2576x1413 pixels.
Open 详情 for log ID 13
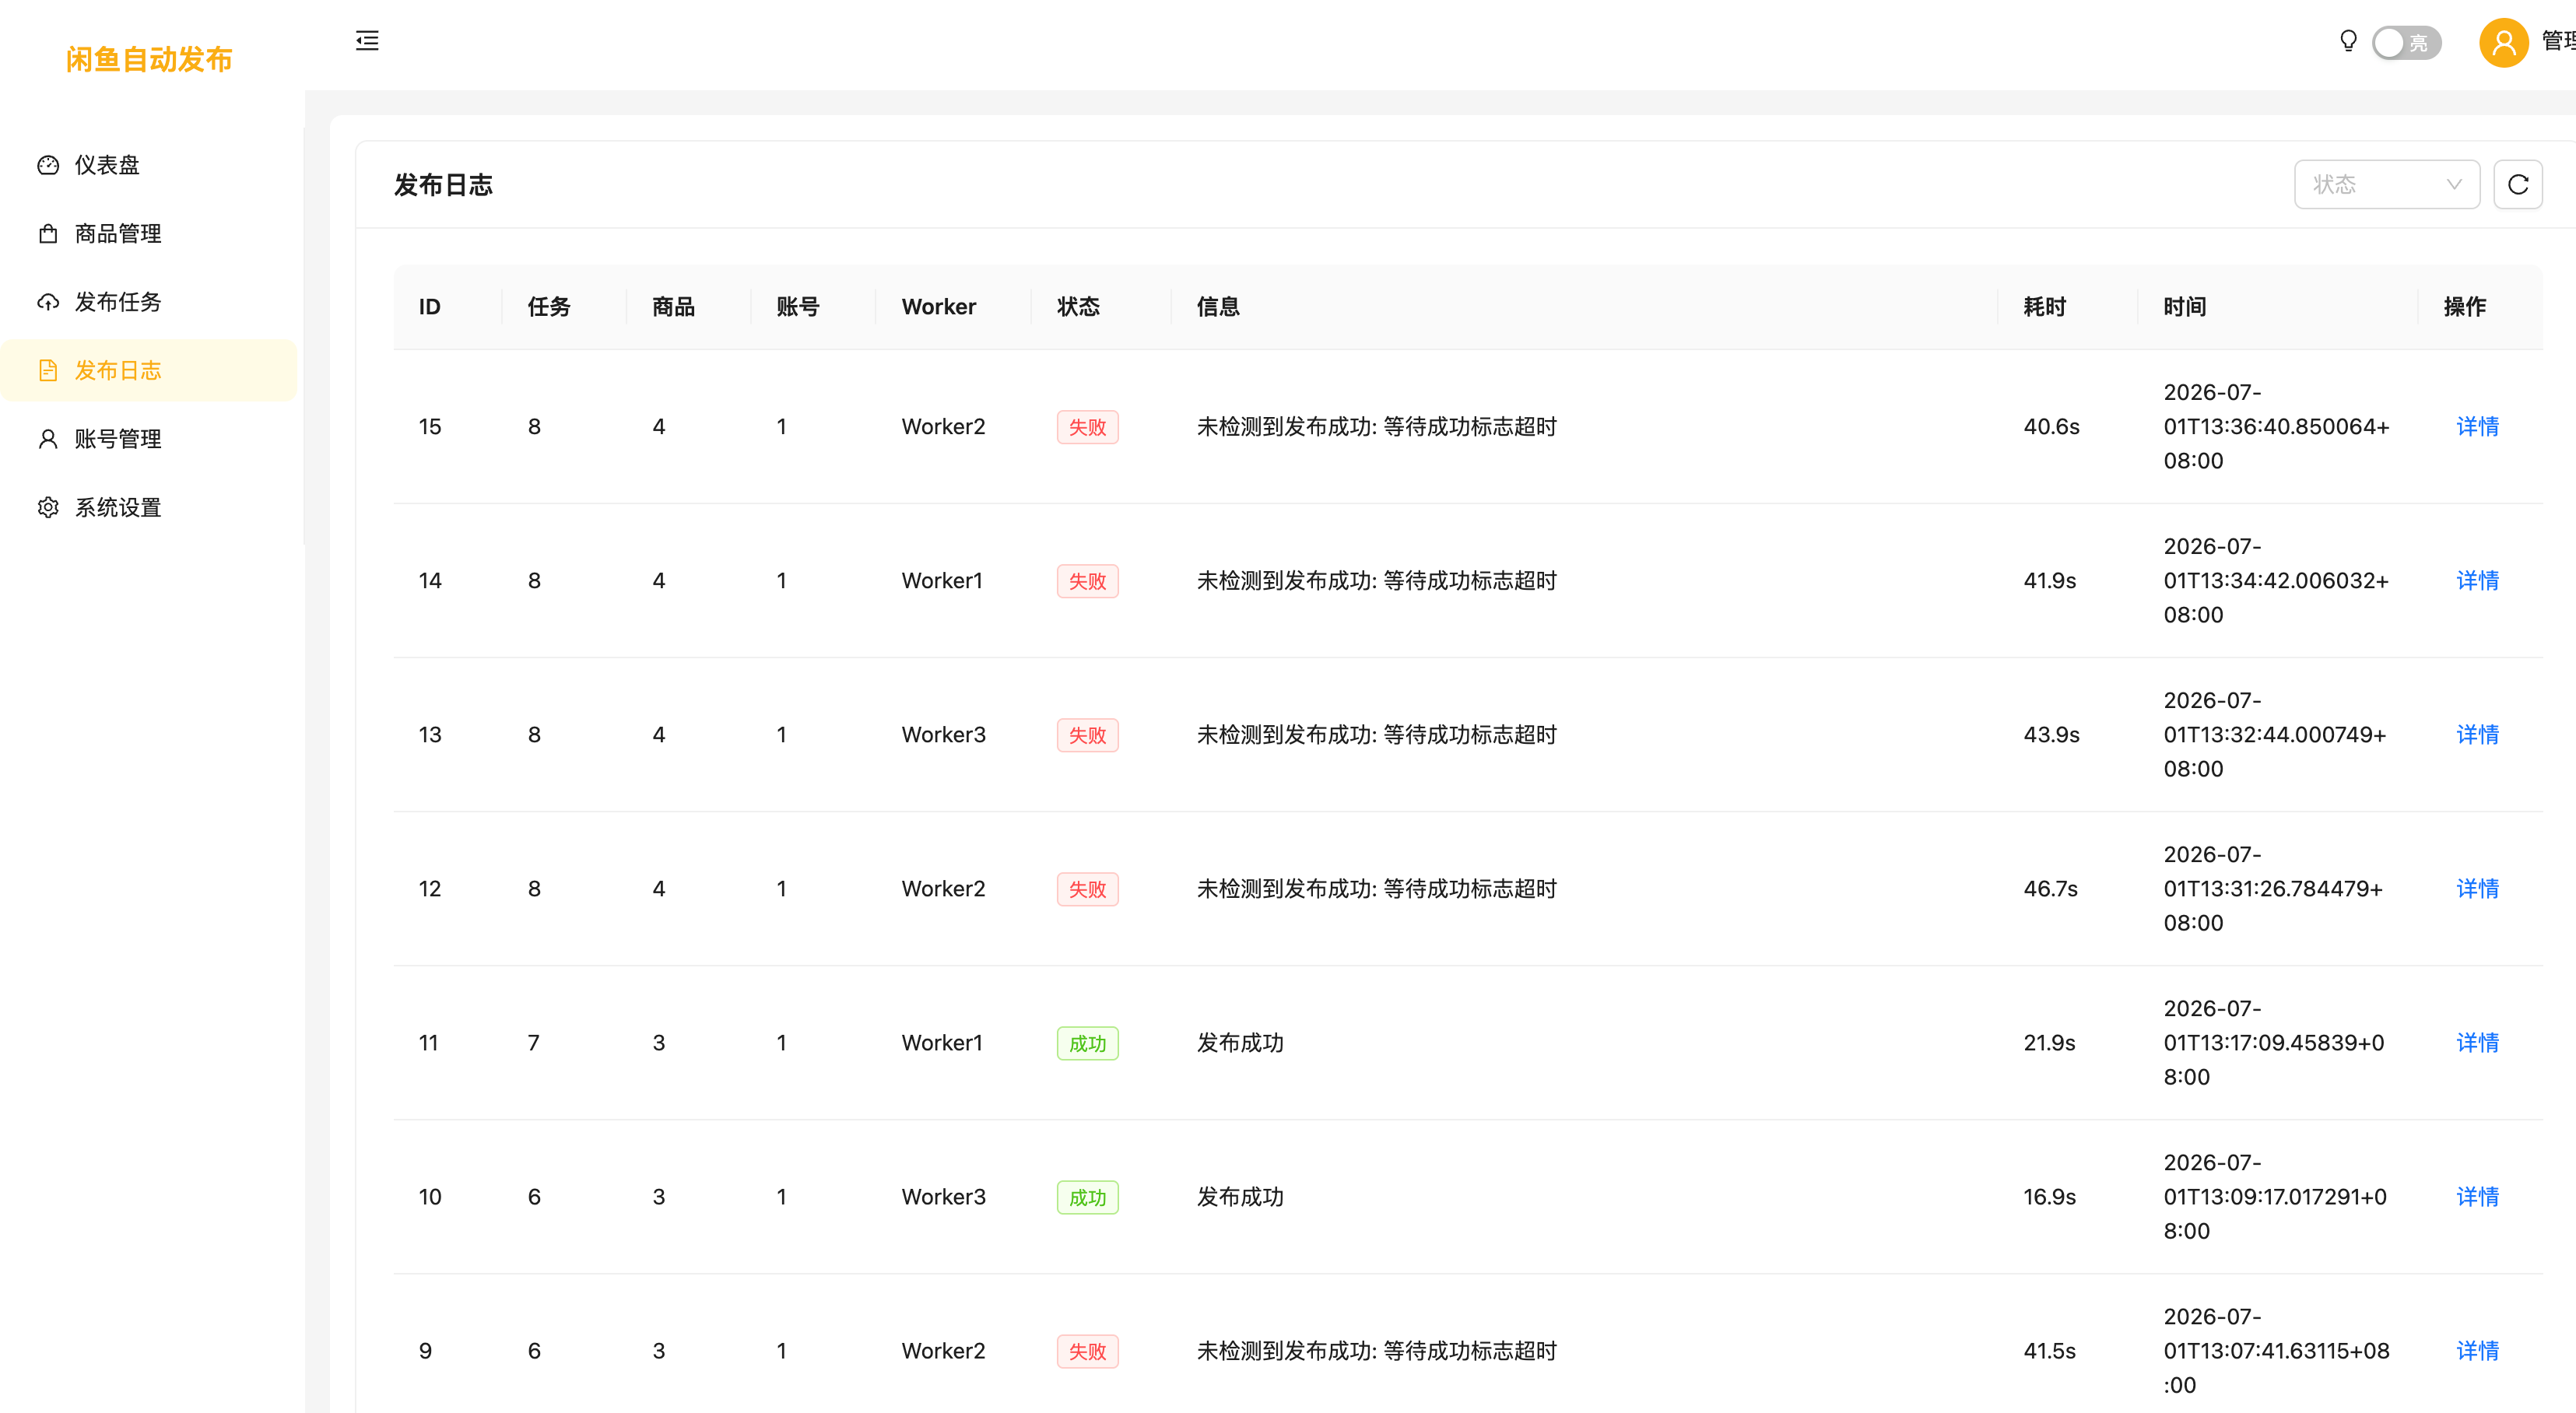pyautogui.click(x=2477, y=735)
